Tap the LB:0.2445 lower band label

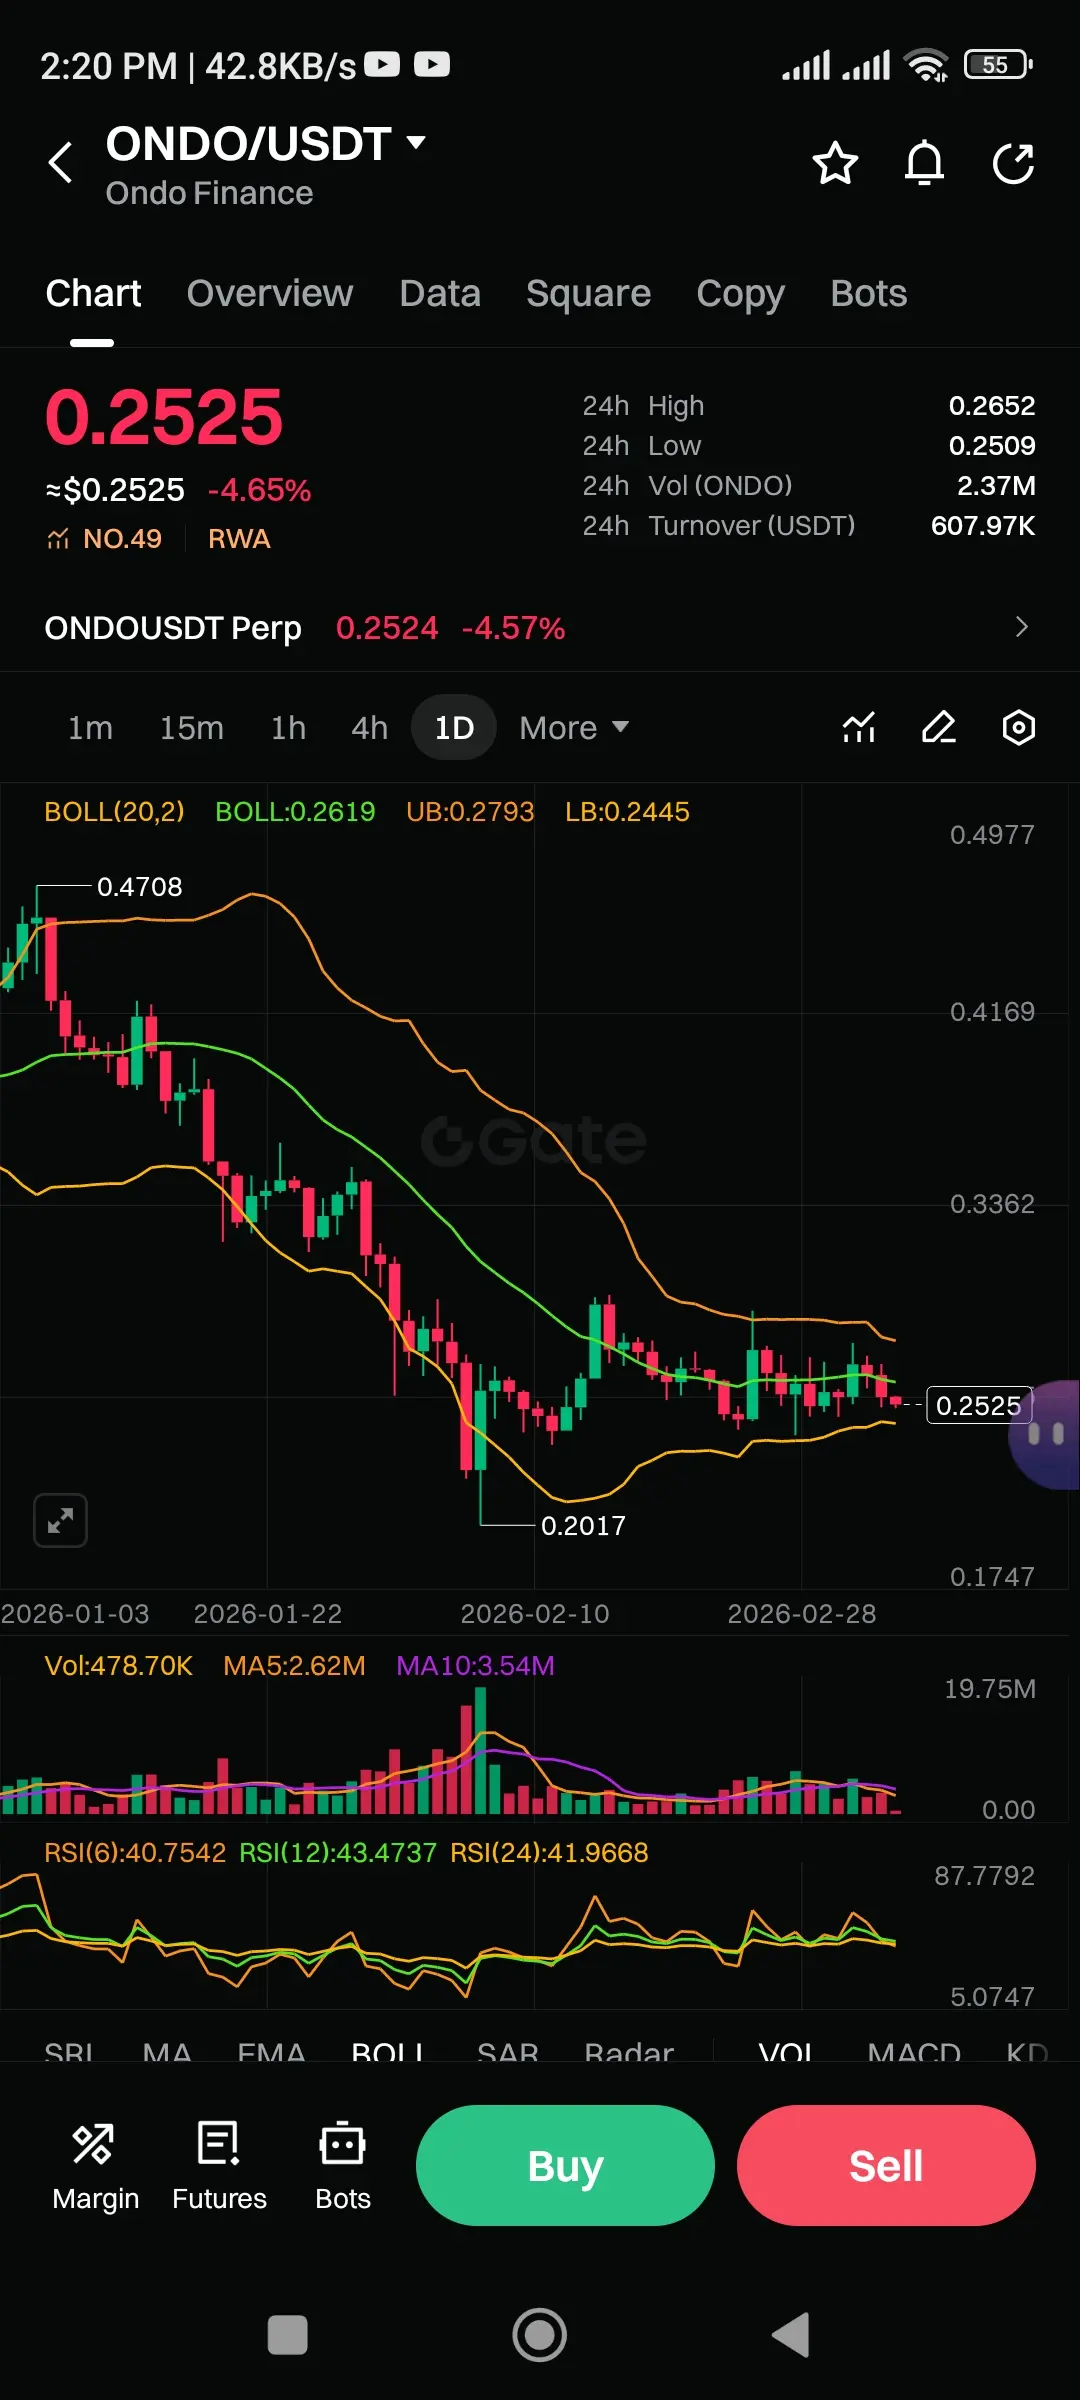click(627, 811)
